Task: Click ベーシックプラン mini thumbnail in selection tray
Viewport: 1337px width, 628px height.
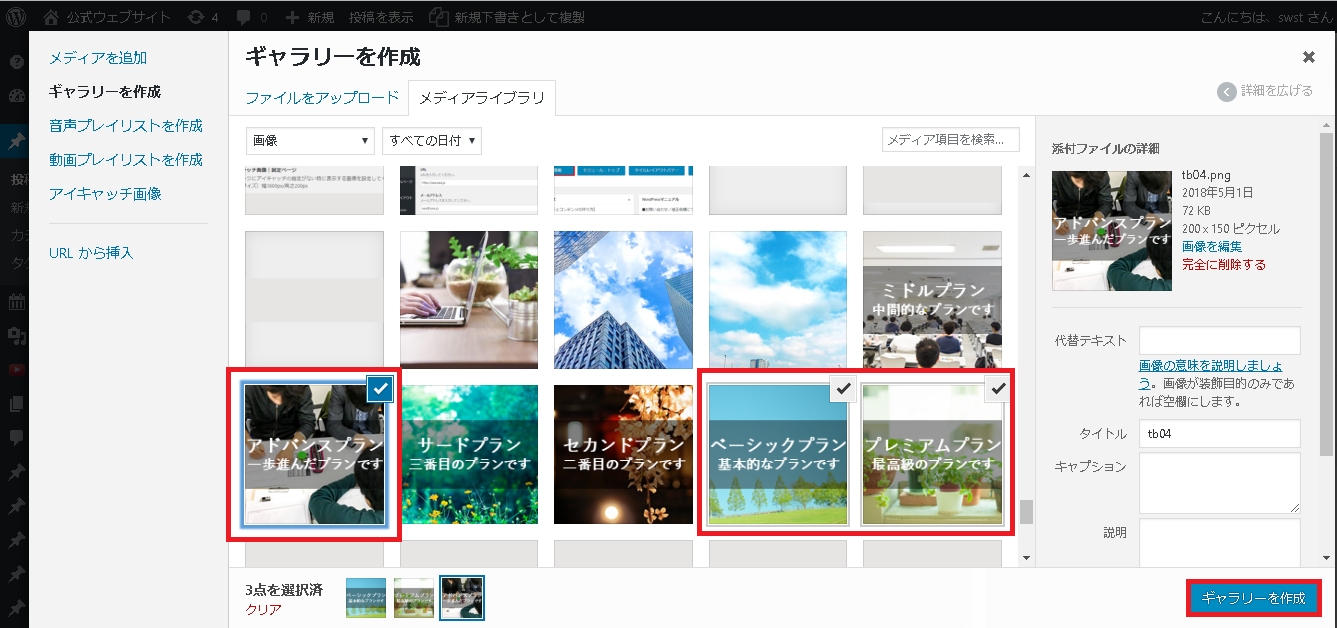Action: (366, 597)
